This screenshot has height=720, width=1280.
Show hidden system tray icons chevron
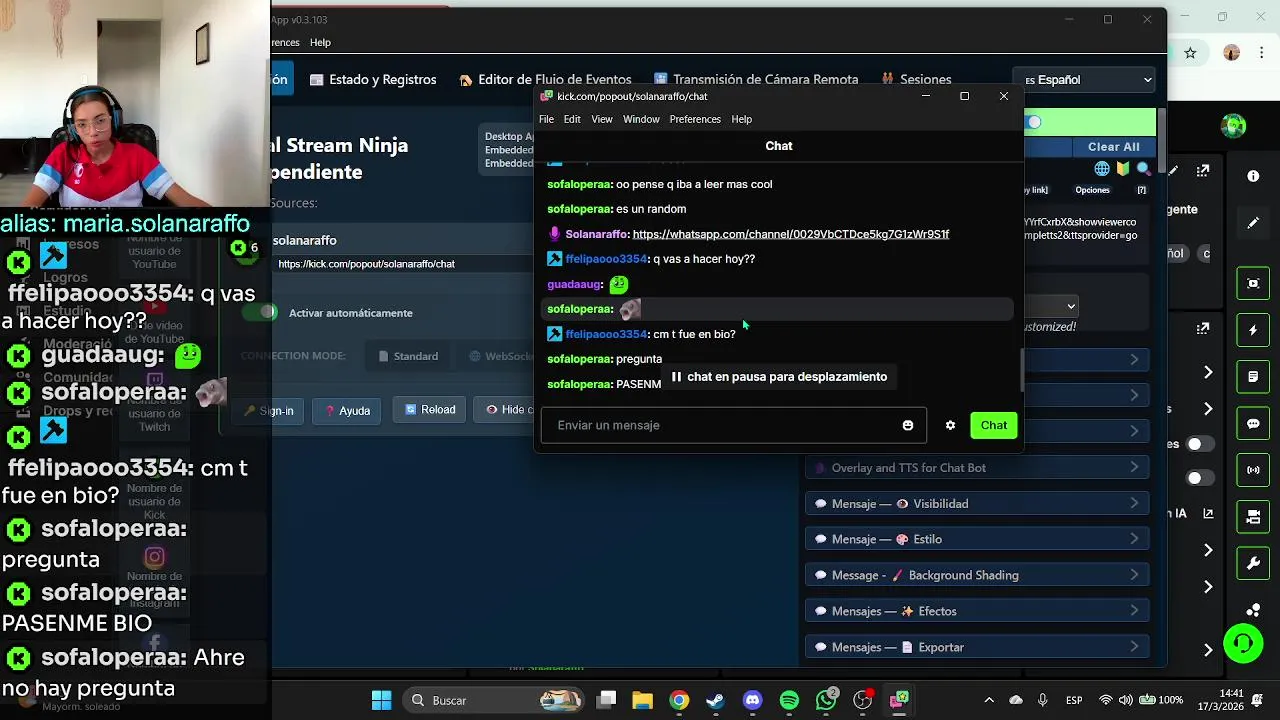[989, 700]
